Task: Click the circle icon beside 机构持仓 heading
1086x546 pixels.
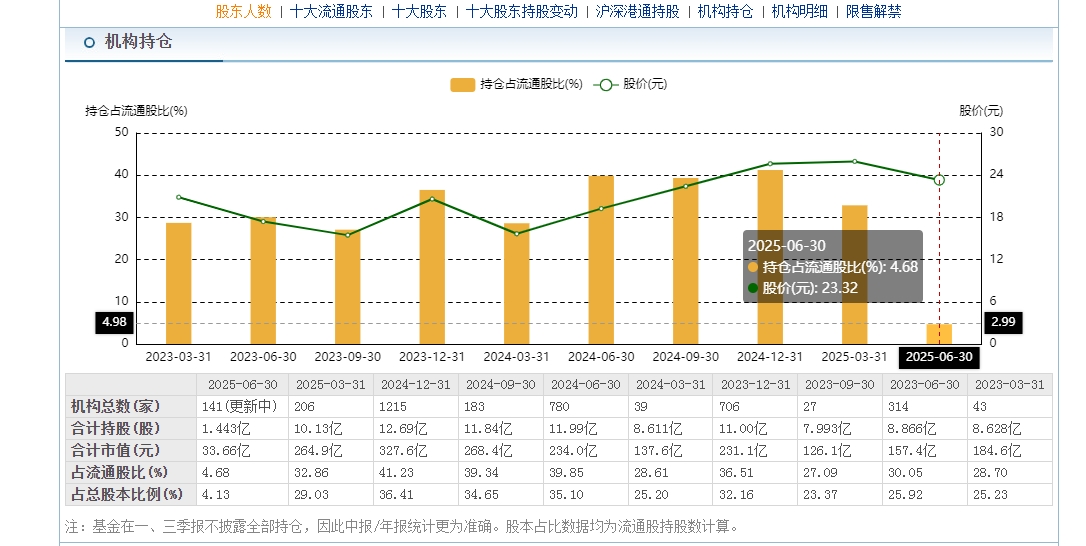Action: pyautogui.click(x=89, y=42)
